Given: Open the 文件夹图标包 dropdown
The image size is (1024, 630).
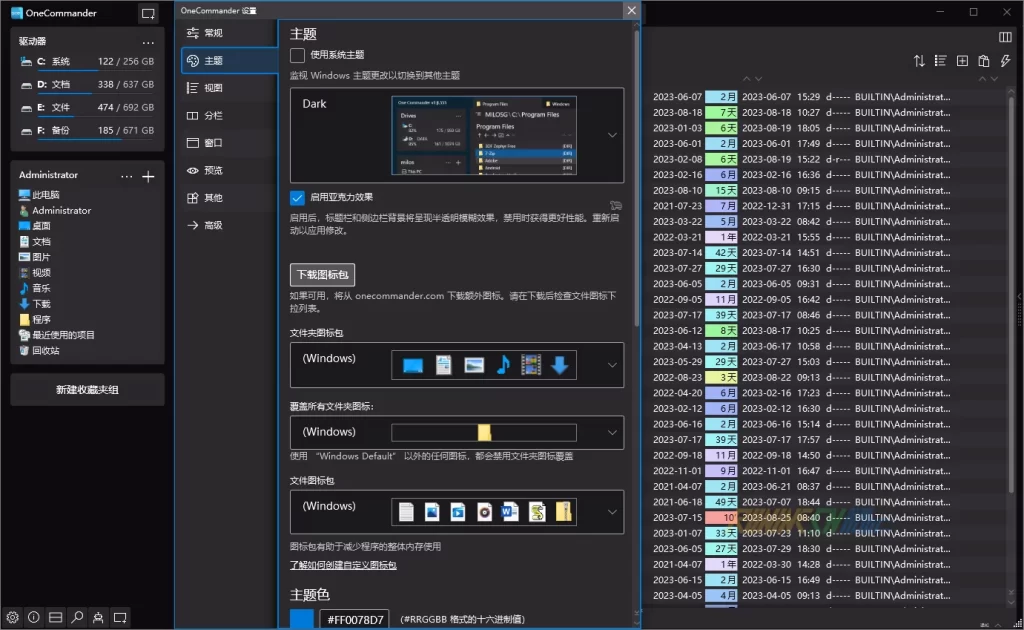Looking at the screenshot, I should click(612, 365).
